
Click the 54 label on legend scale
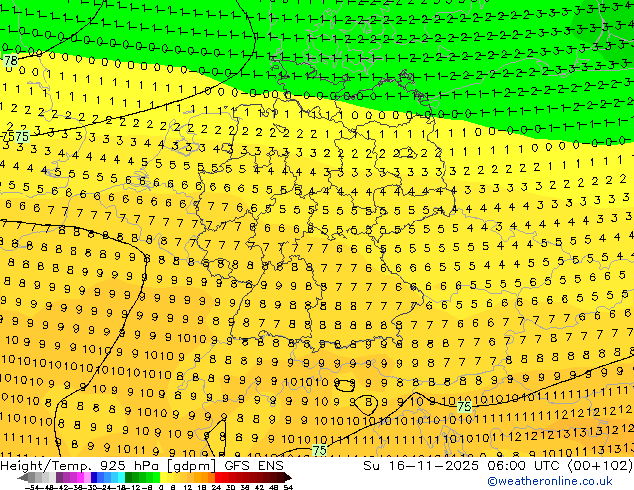288,487
